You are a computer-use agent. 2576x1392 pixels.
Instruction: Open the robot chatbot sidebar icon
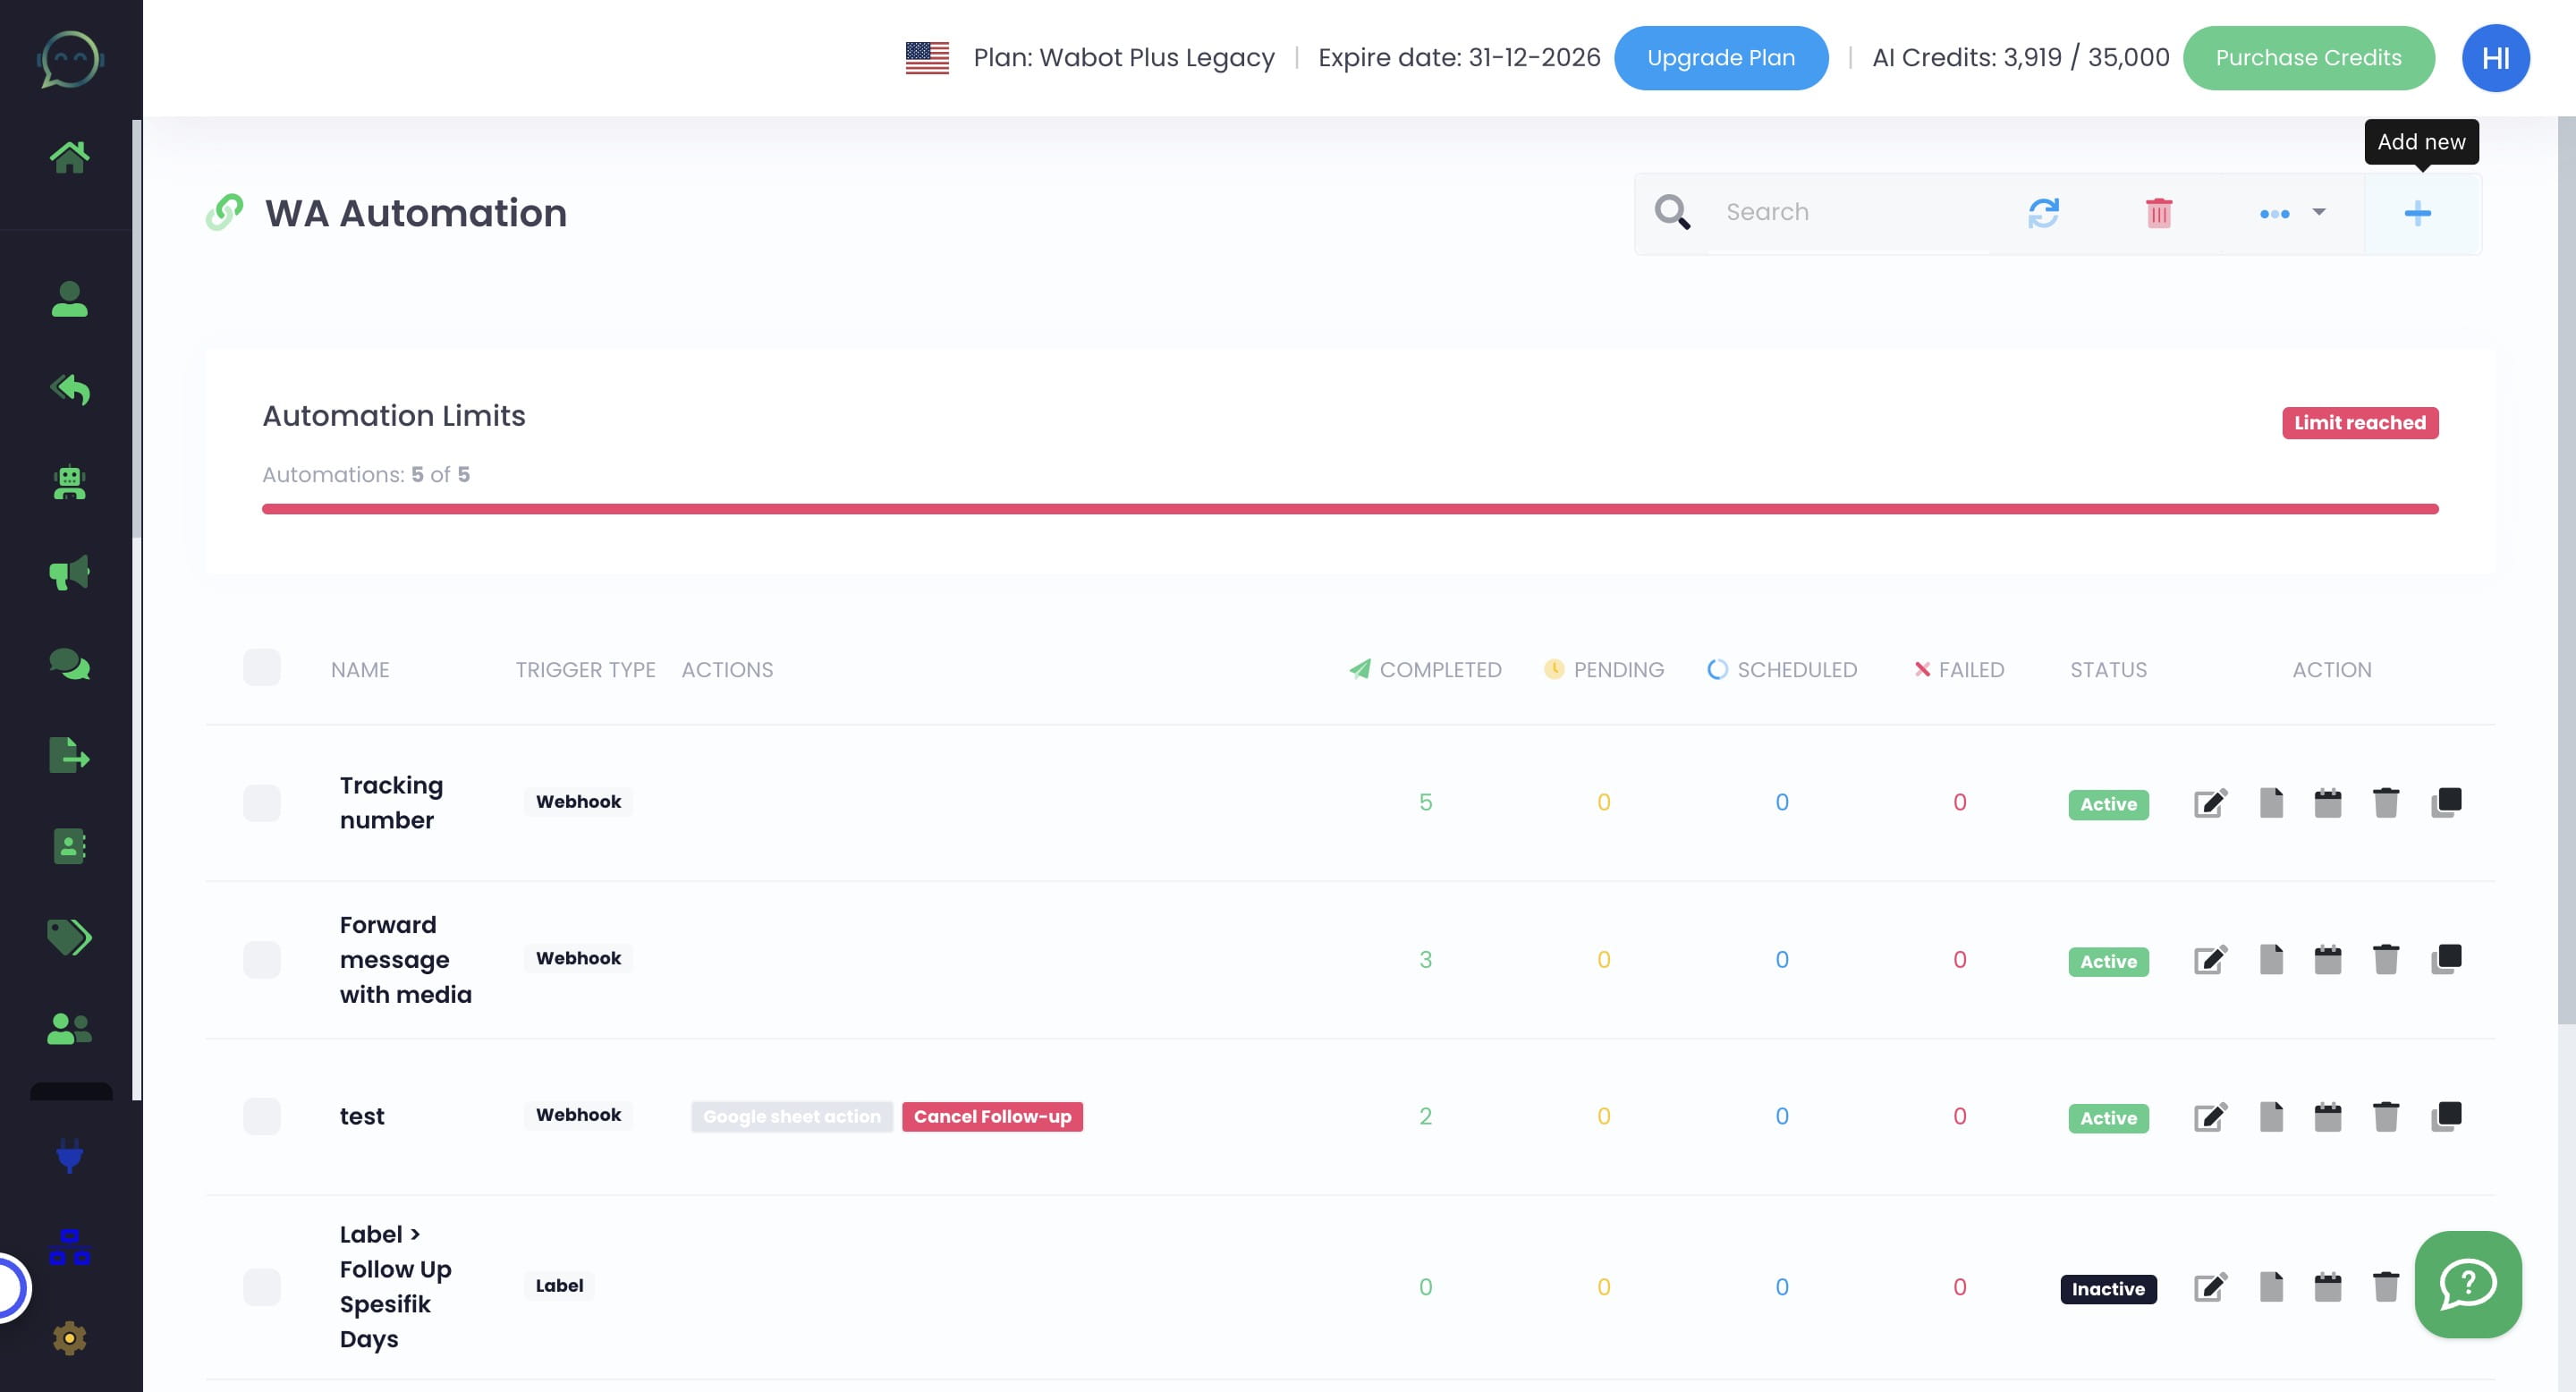point(69,483)
